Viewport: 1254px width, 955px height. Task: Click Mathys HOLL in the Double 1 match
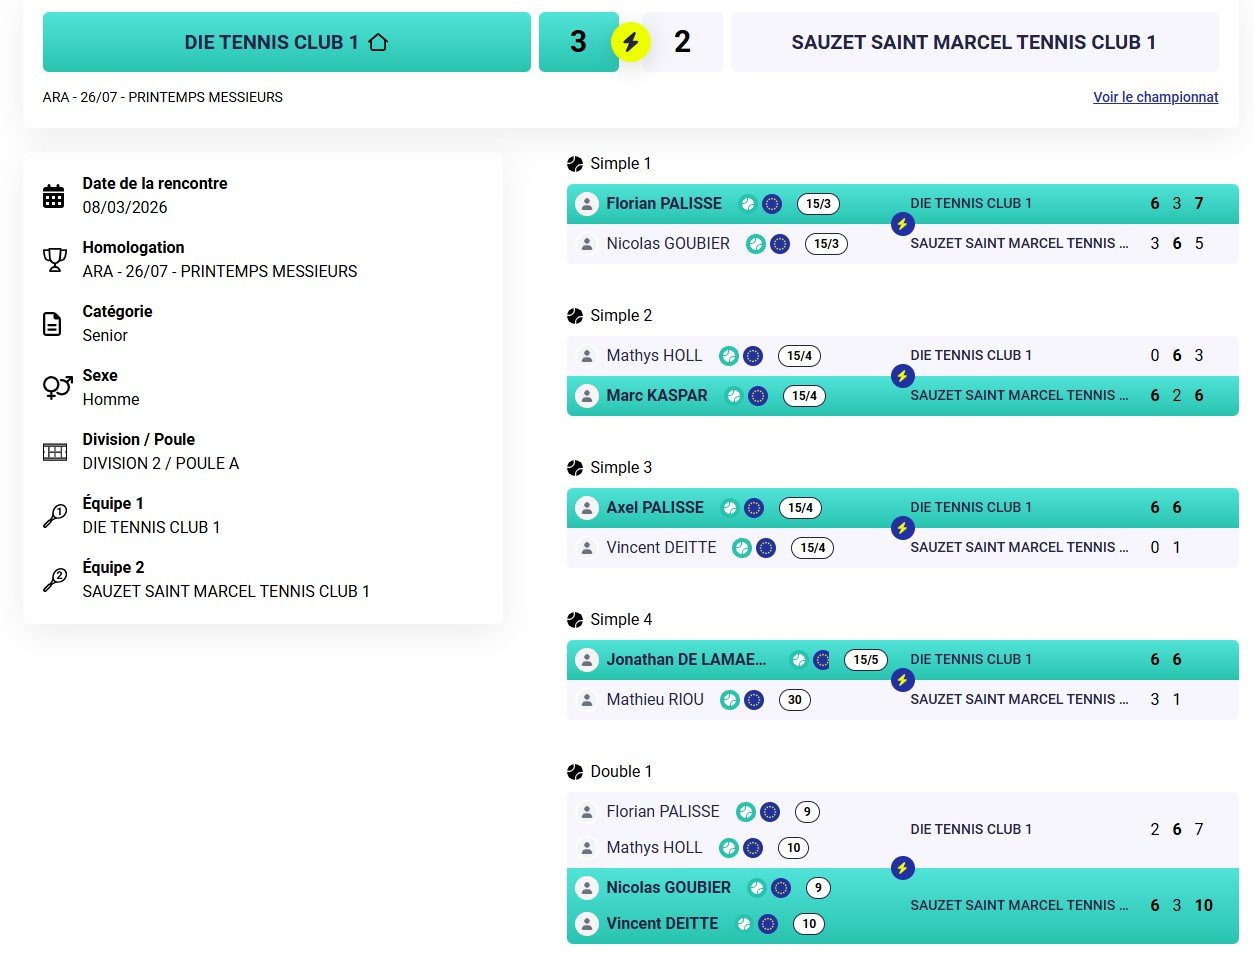click(x=654, y=848)
